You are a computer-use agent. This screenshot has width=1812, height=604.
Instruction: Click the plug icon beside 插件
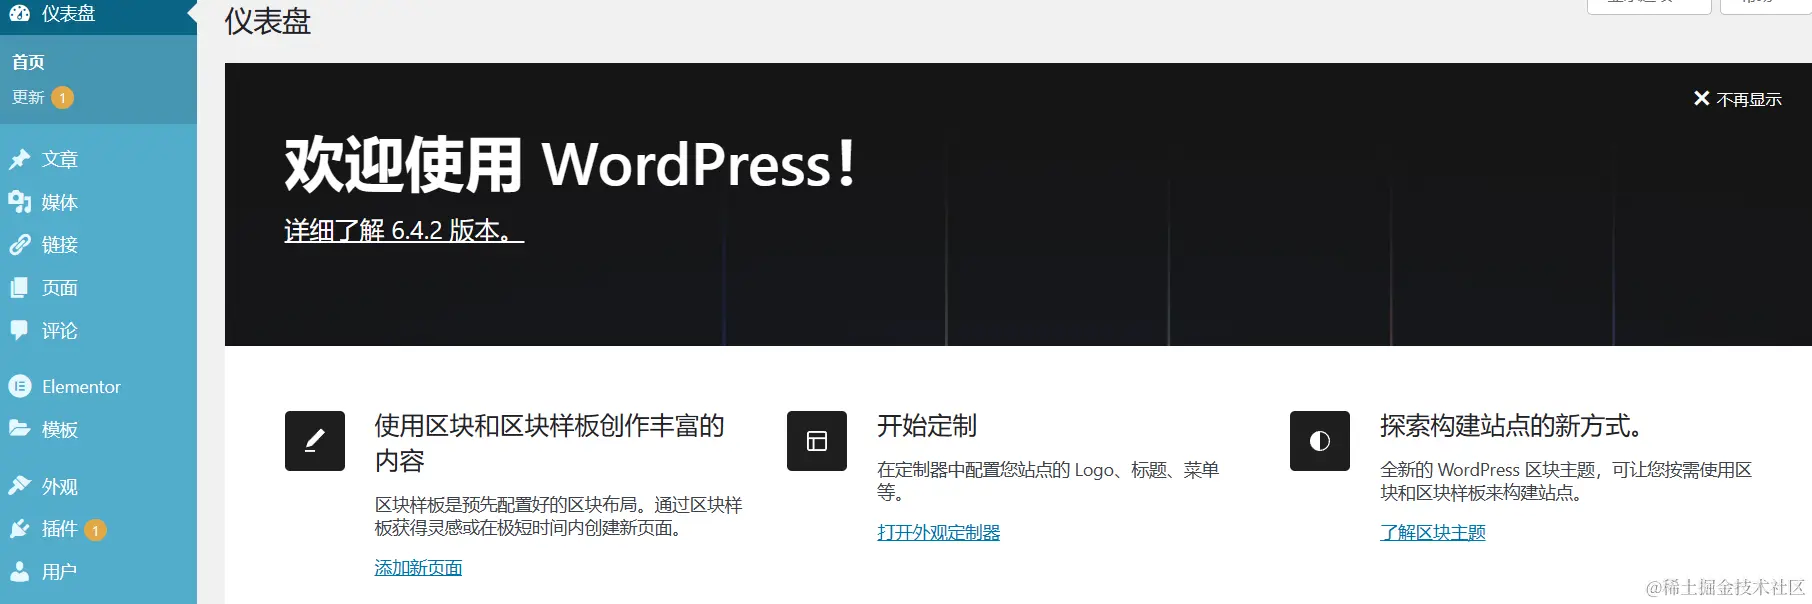click(x=19, y=529)
